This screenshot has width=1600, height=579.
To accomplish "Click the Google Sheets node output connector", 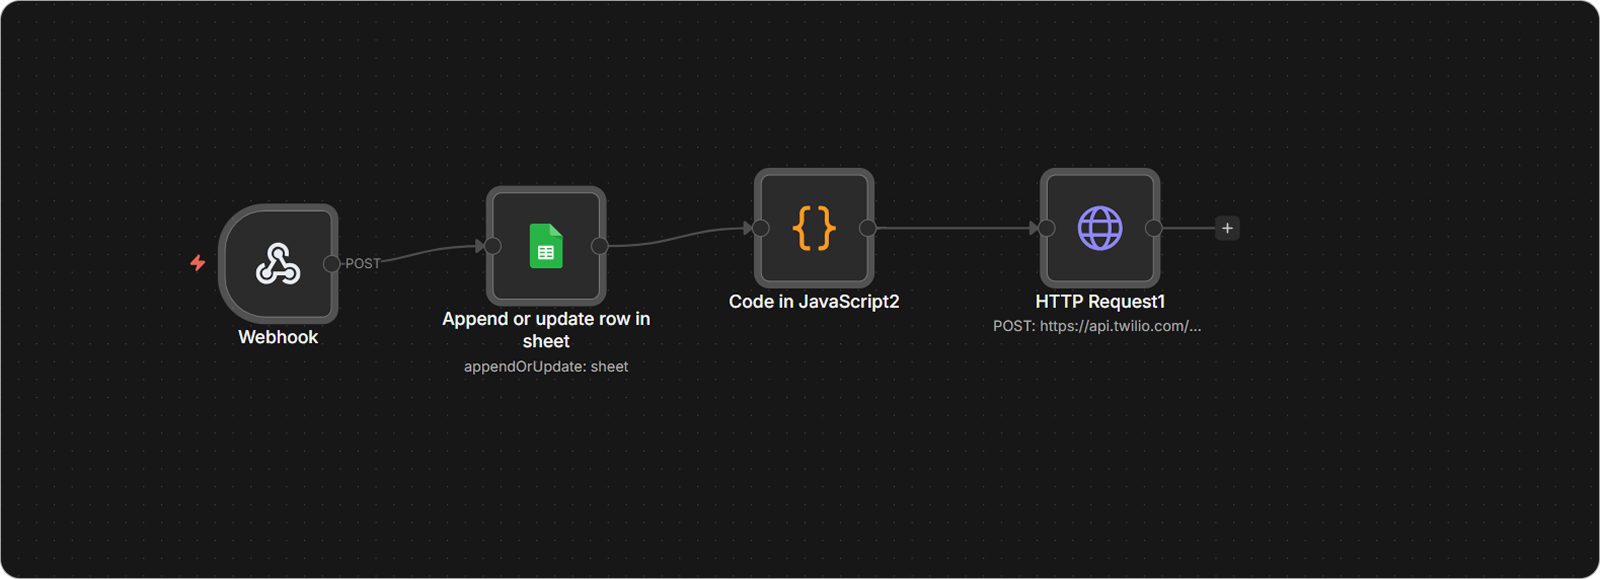I will tap(600, 246).
